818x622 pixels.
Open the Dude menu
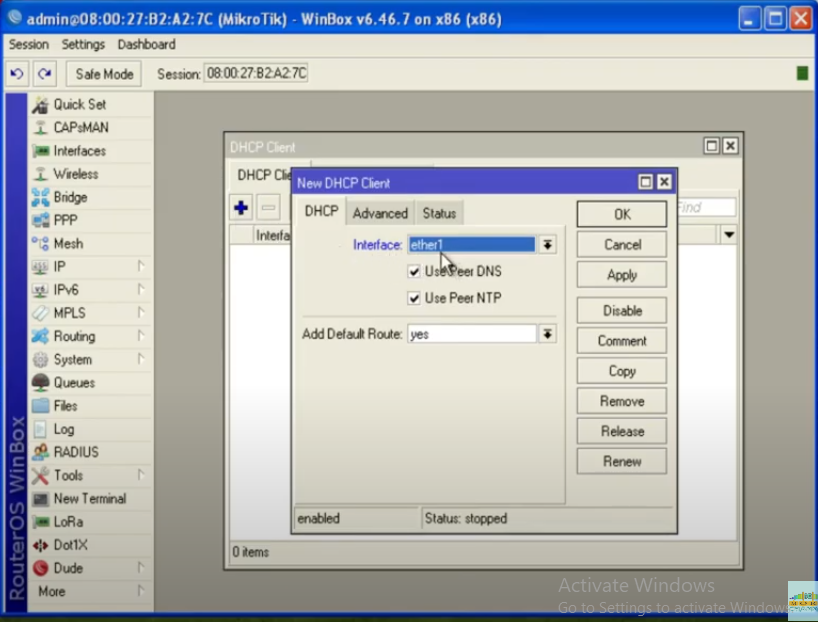(90, 568)
